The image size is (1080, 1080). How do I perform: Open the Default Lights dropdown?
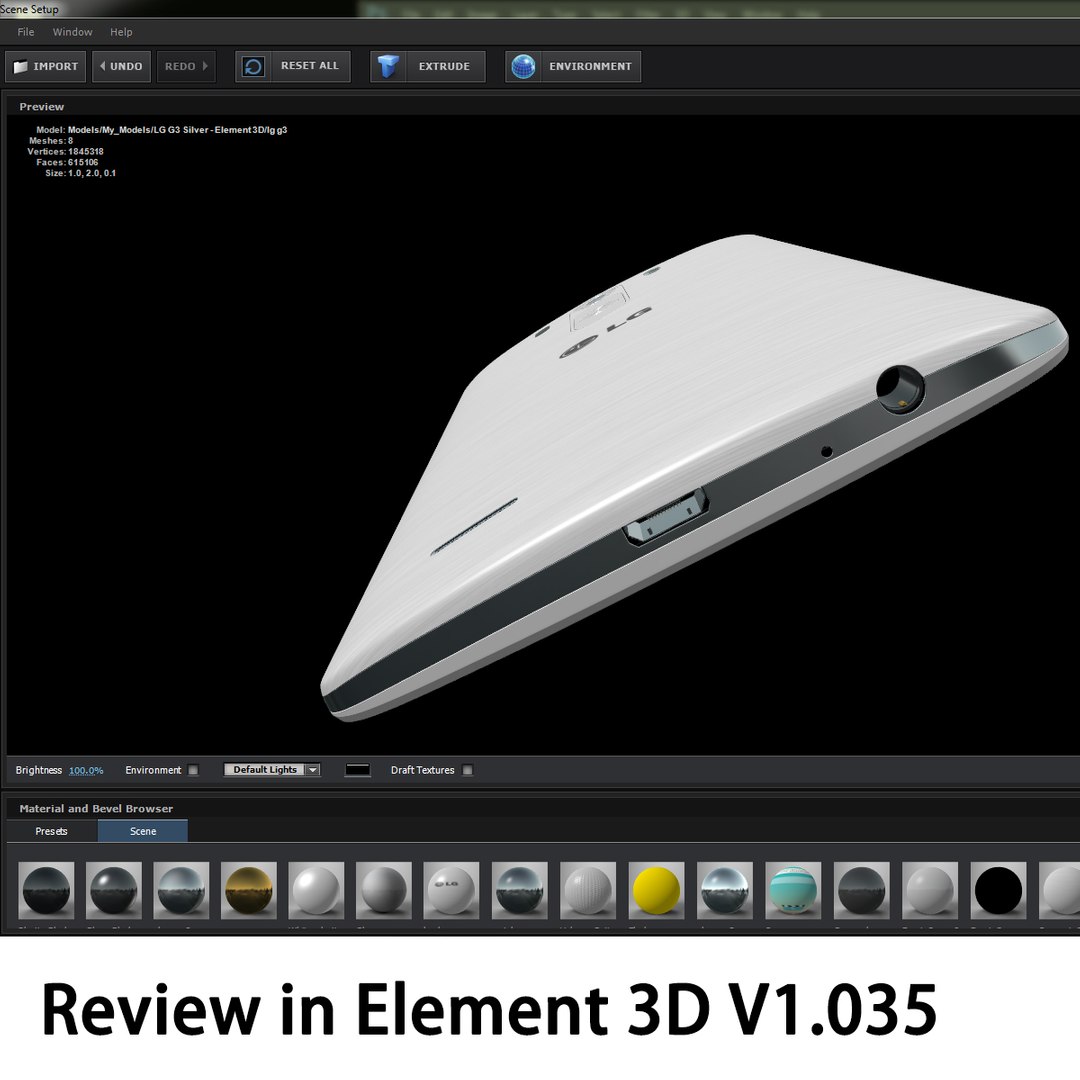pyautogui.click(x=272, y=769)
